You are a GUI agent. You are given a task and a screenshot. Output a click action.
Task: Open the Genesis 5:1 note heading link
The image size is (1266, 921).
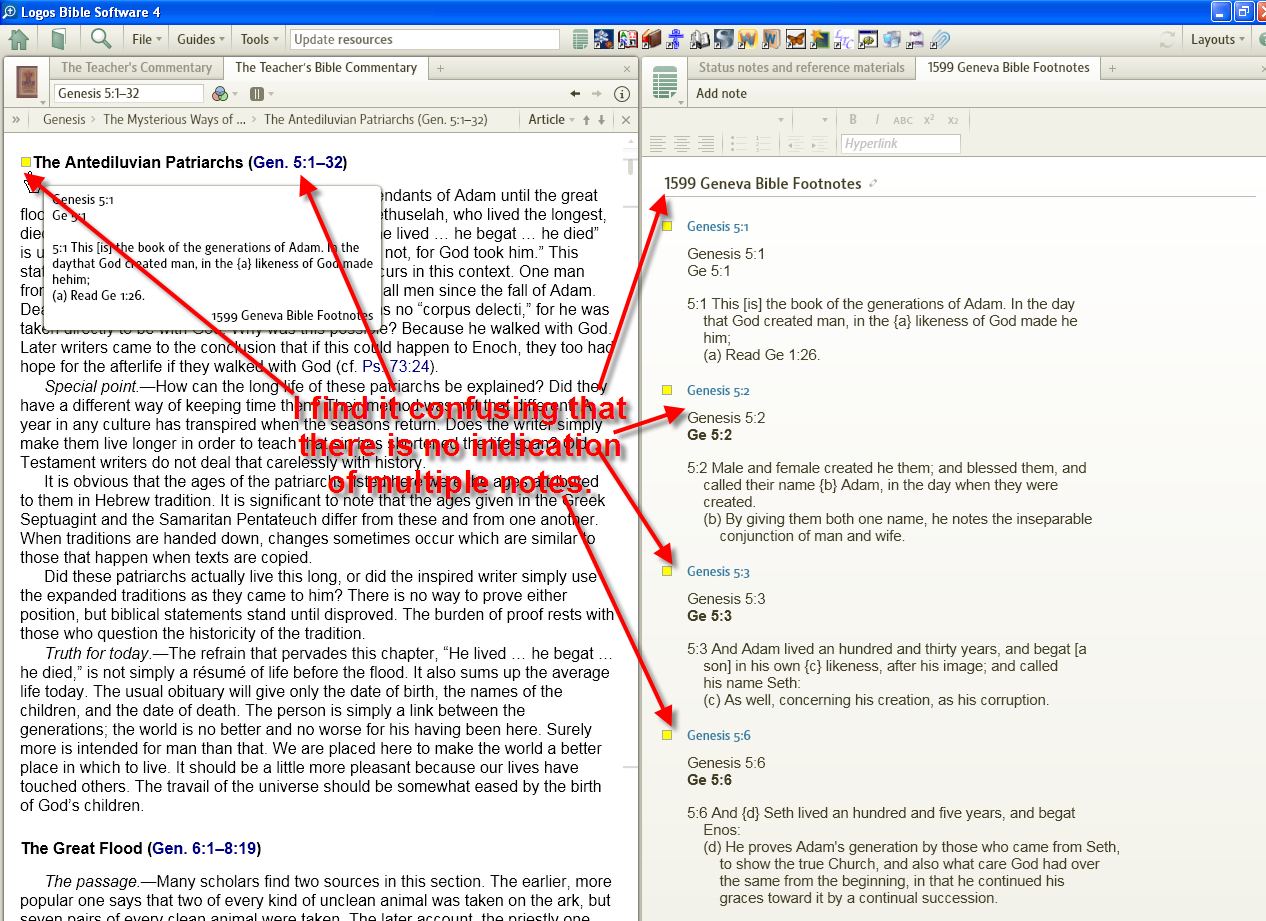click(718, 227)
